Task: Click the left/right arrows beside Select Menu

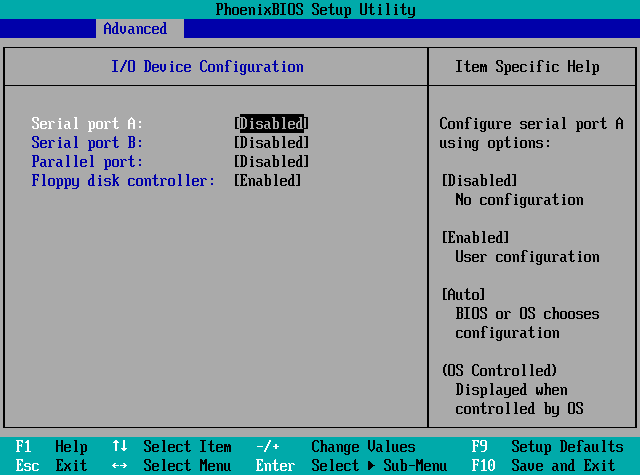Action: coord(120,466)
